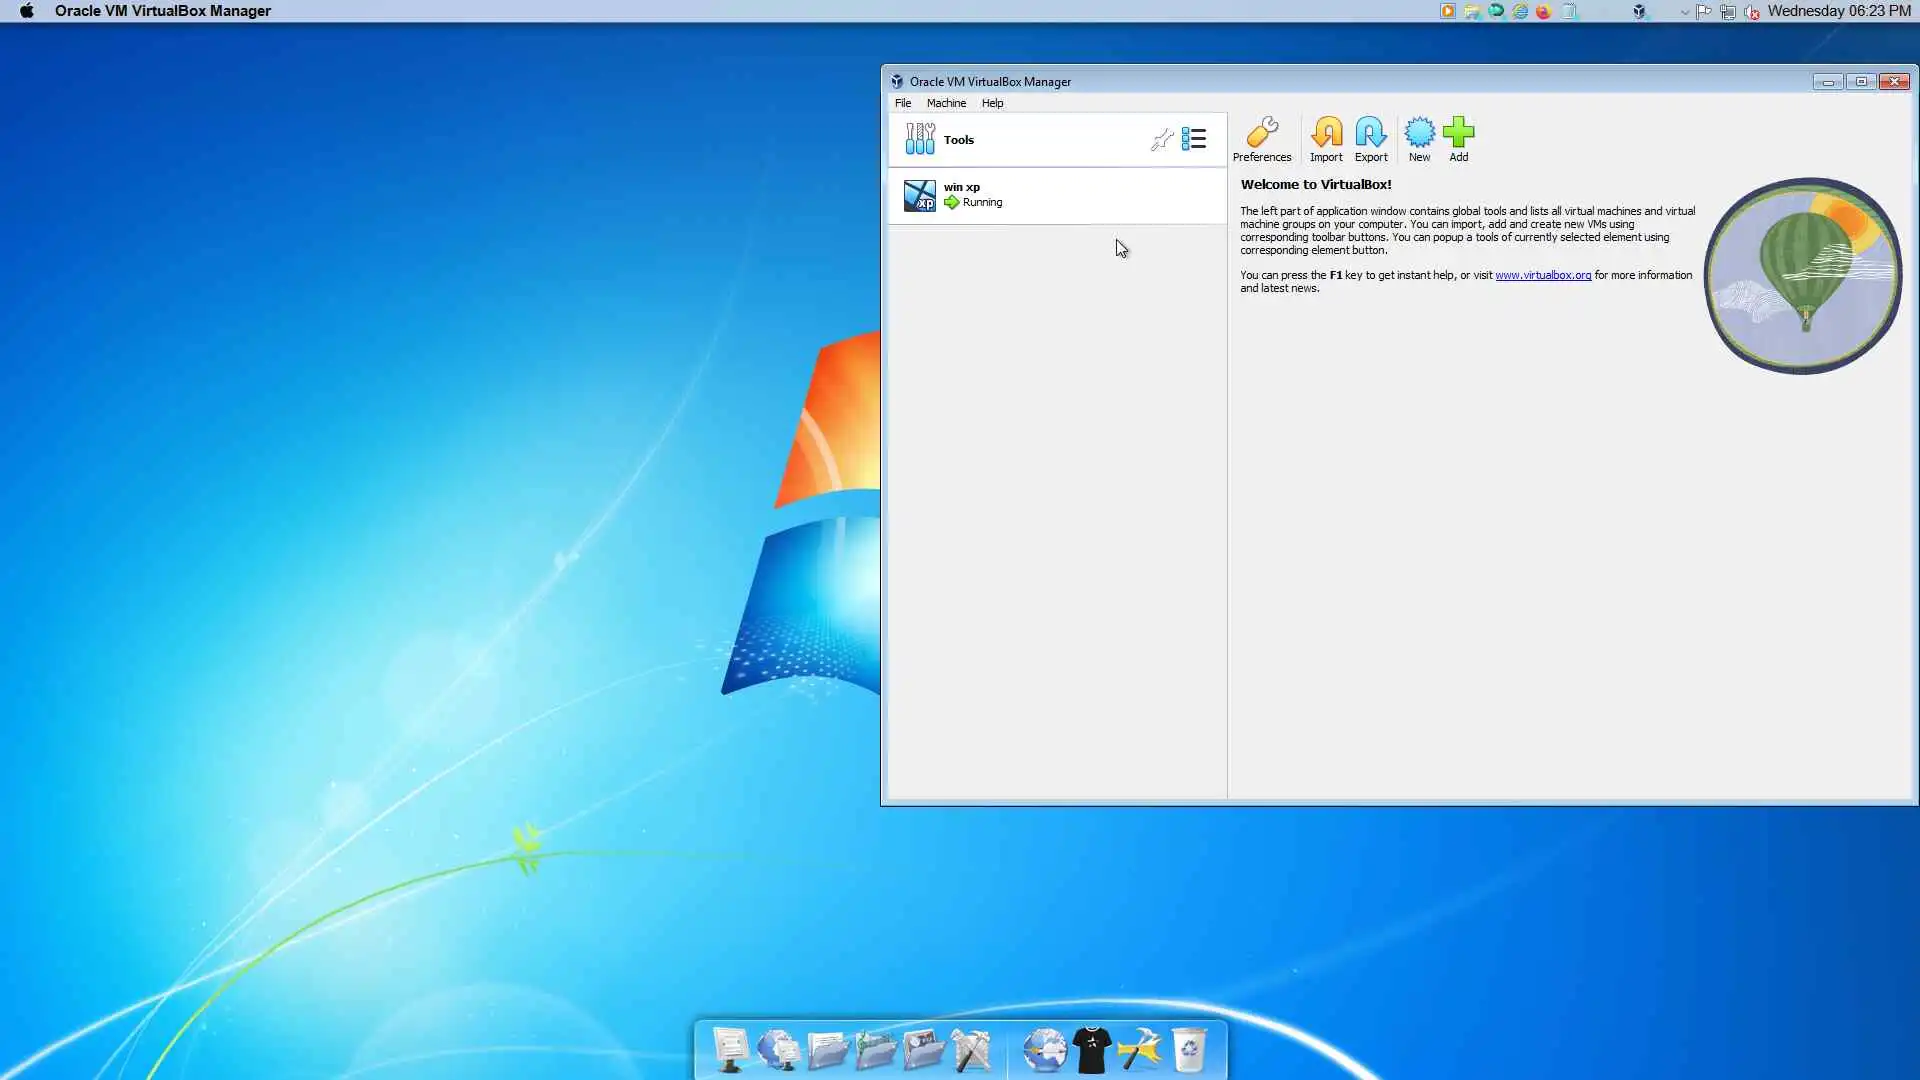Open the Help menu
Screen dimensions: 1920x1080
[991, 103]
